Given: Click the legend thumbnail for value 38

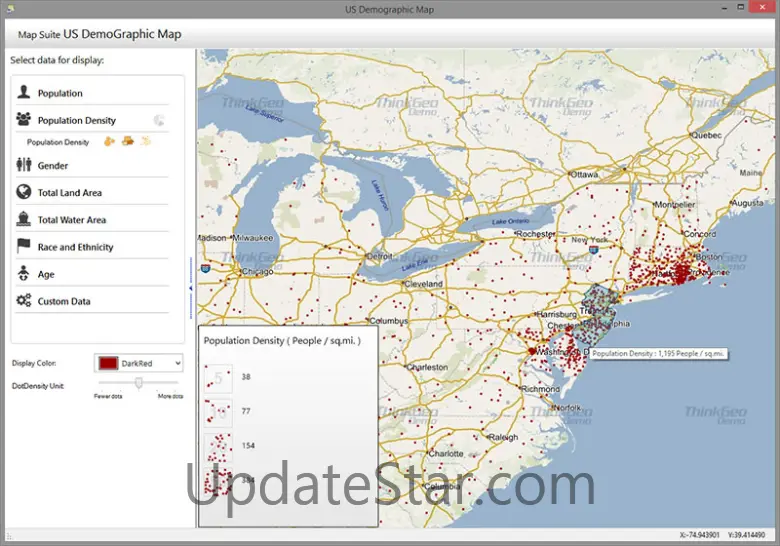Looking at the screenshot, I should tap(218, 377).
